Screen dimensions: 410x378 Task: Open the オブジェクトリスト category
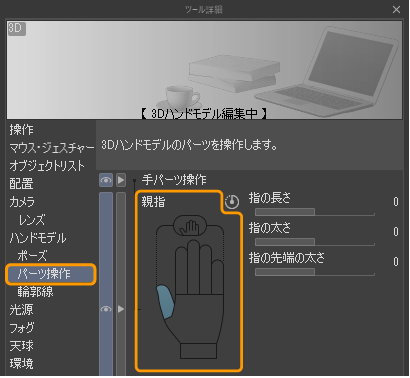[47, 166]
